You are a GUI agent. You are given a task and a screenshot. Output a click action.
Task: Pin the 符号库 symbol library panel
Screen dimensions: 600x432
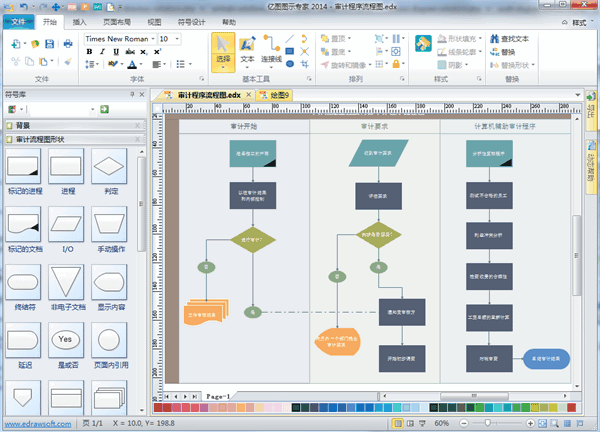pyautogui.click(x=132, y=94)
